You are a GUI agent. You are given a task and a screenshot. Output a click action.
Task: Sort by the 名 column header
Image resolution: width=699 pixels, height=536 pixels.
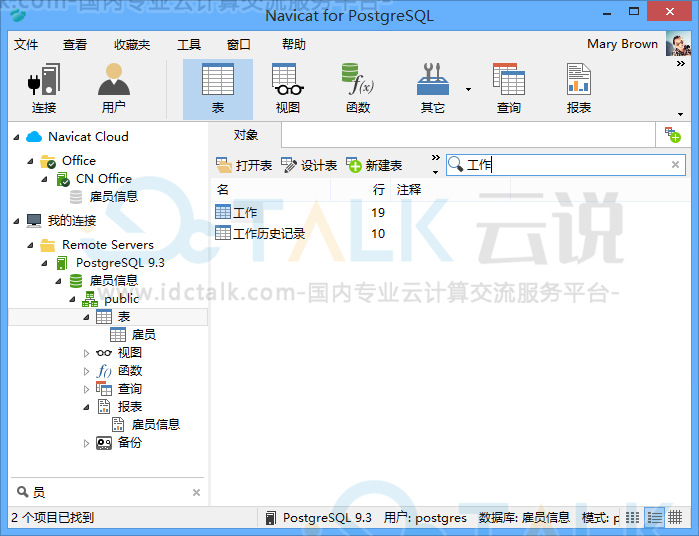[271, 190]
